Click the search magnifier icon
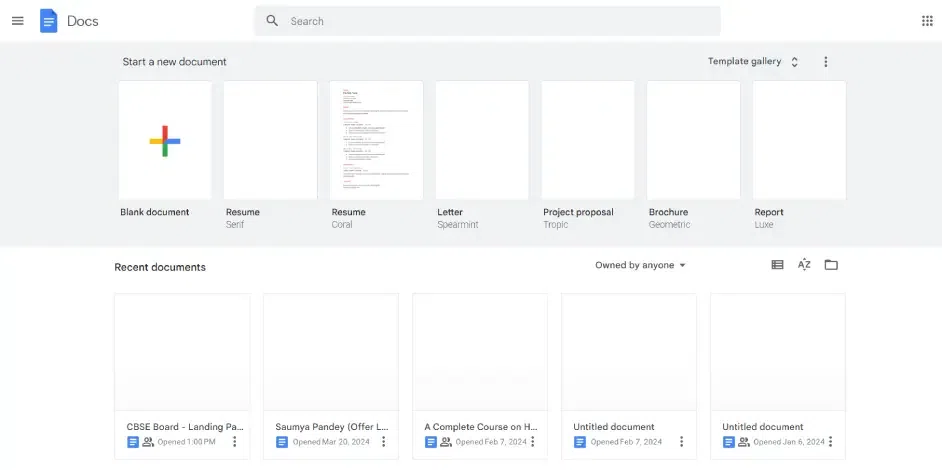This screenshot has width=942, height=470. pyautogui.click(x=272, y=21)
